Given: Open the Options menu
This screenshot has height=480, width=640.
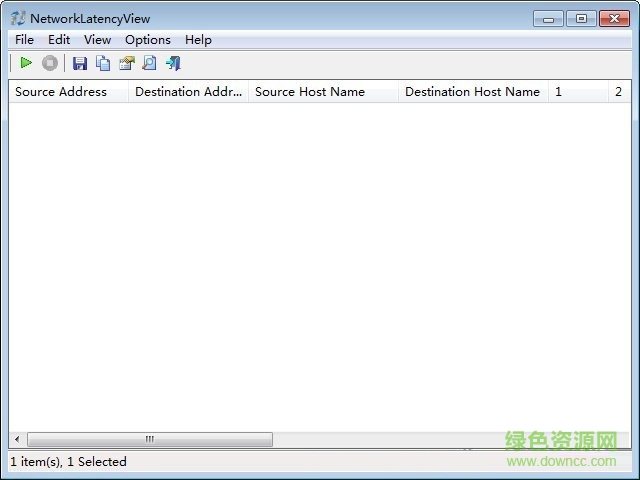Looking at the screenshot, I should tap(148, 40).
